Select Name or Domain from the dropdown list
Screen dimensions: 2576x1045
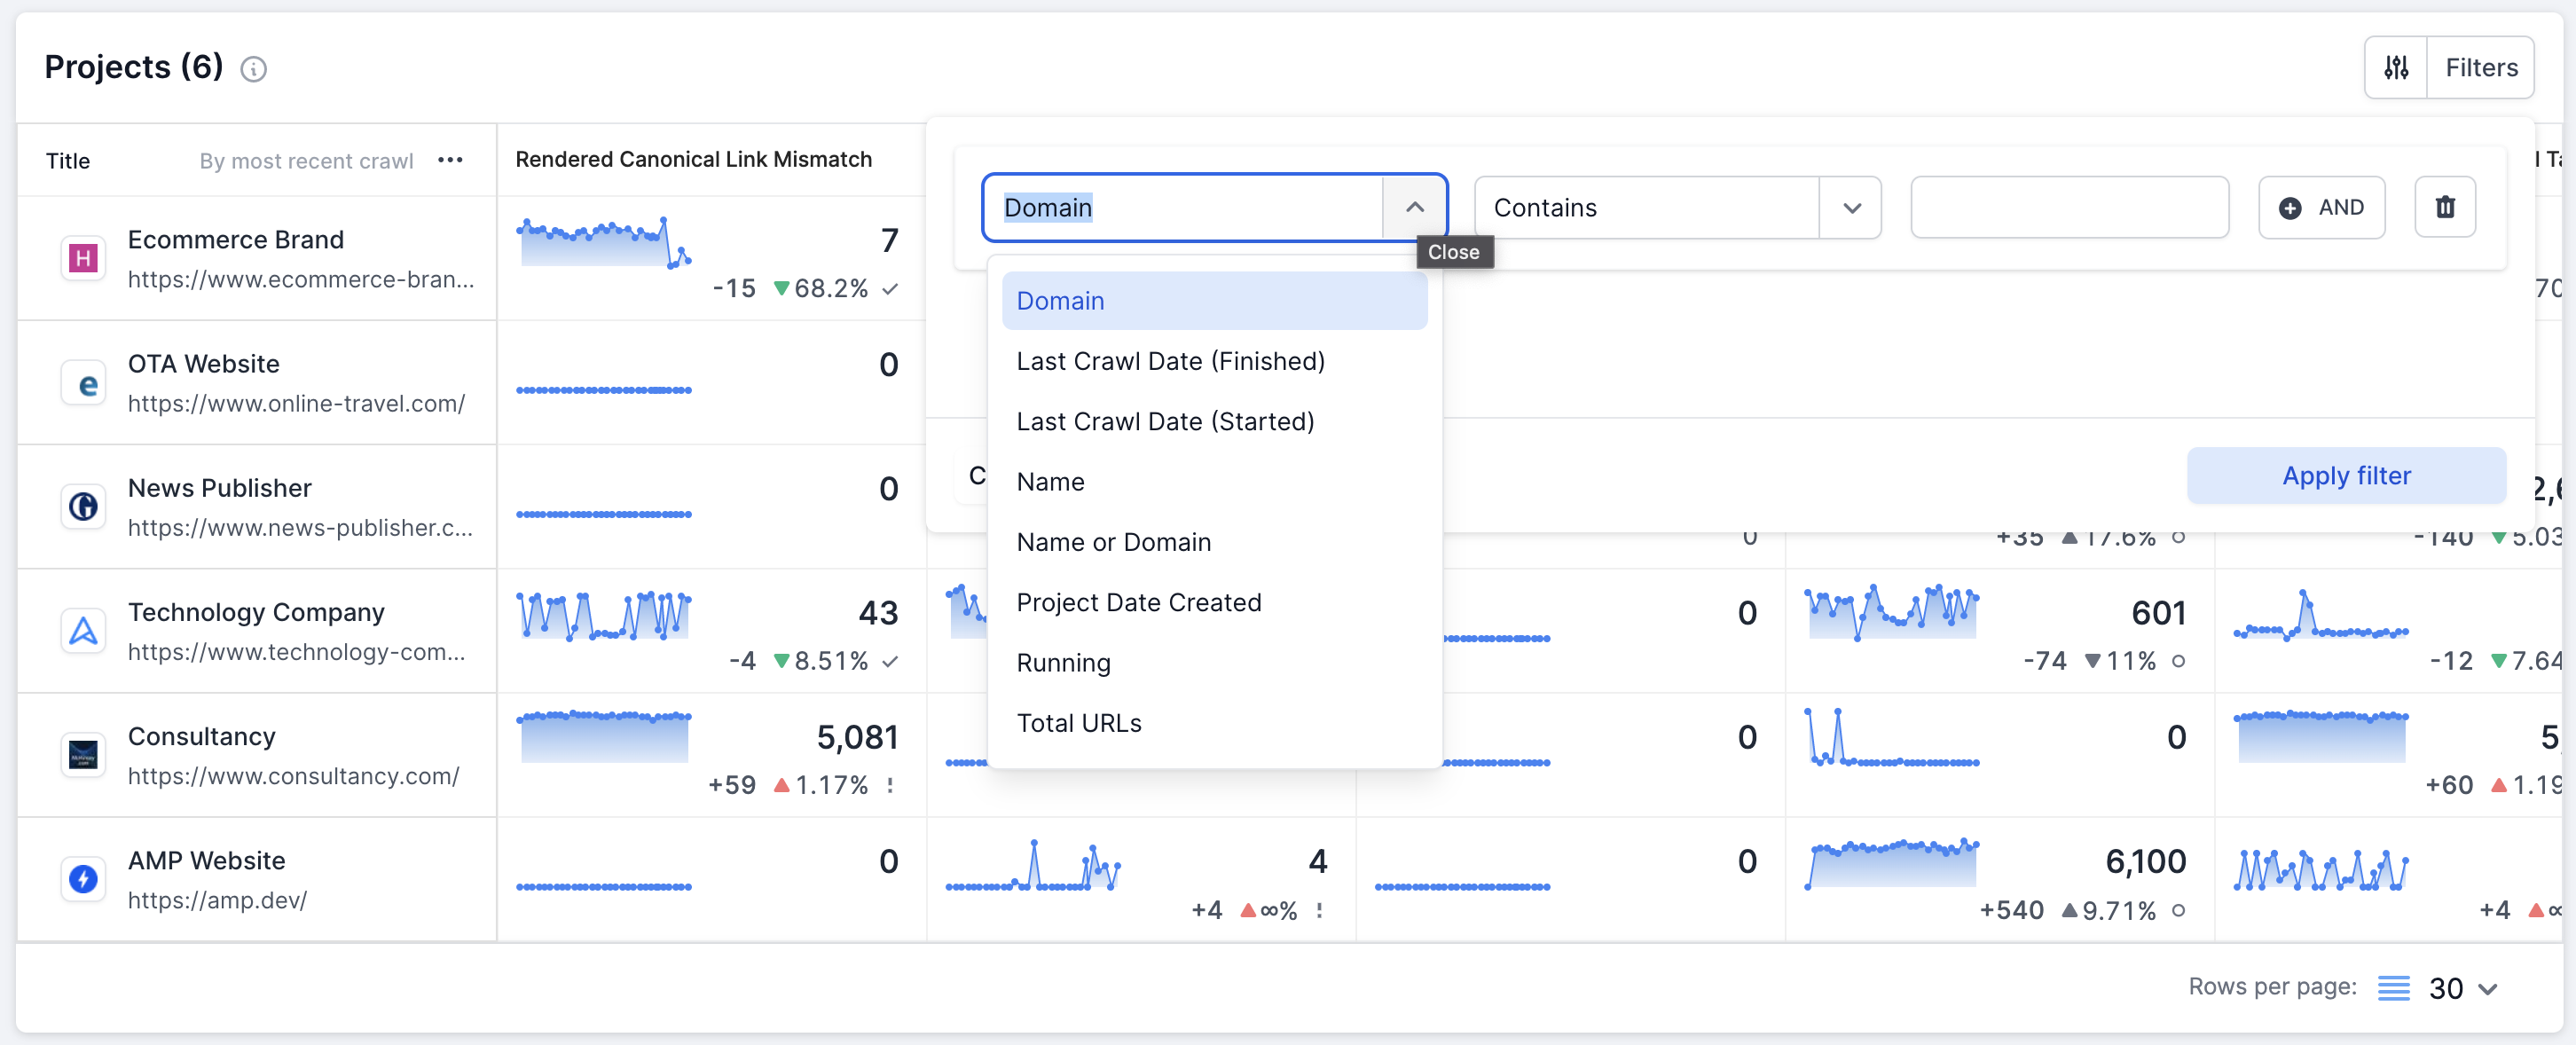pos(1113,541)
